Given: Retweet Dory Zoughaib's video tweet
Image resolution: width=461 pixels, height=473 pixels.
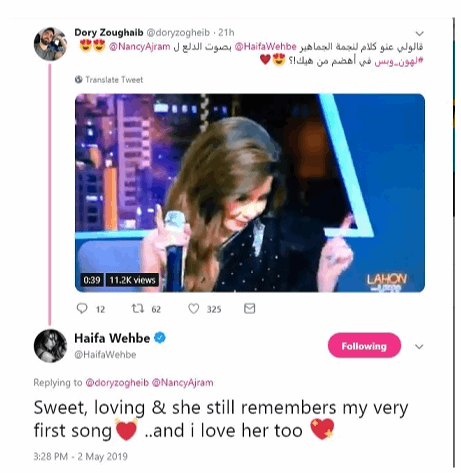Looking at the screenshot, I should (137, 308).
